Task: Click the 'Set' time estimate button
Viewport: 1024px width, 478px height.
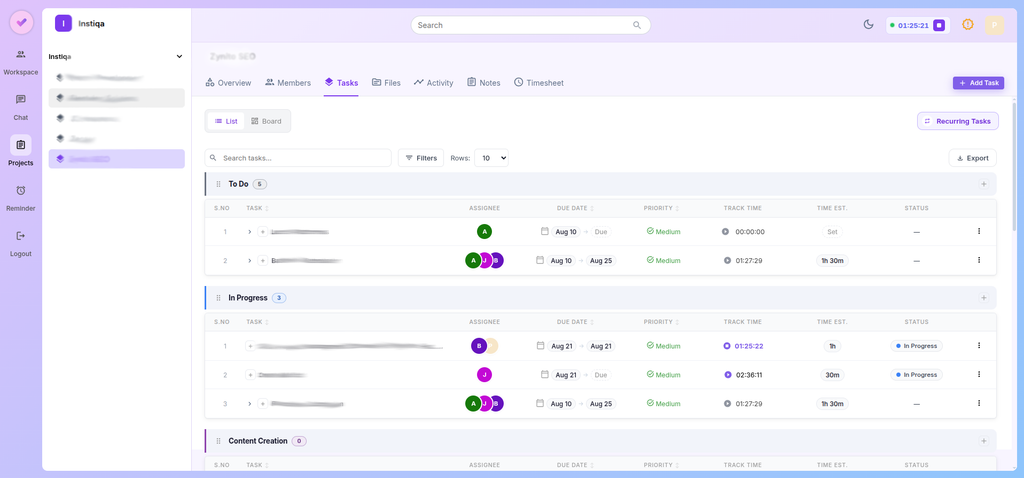Action: (832, 232)
